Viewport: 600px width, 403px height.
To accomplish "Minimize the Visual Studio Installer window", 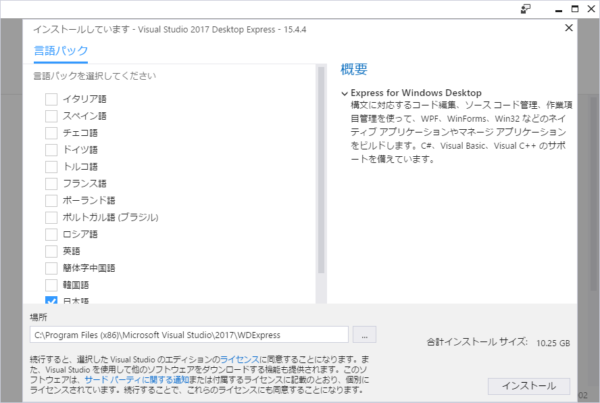I will [x=559, y=9].
